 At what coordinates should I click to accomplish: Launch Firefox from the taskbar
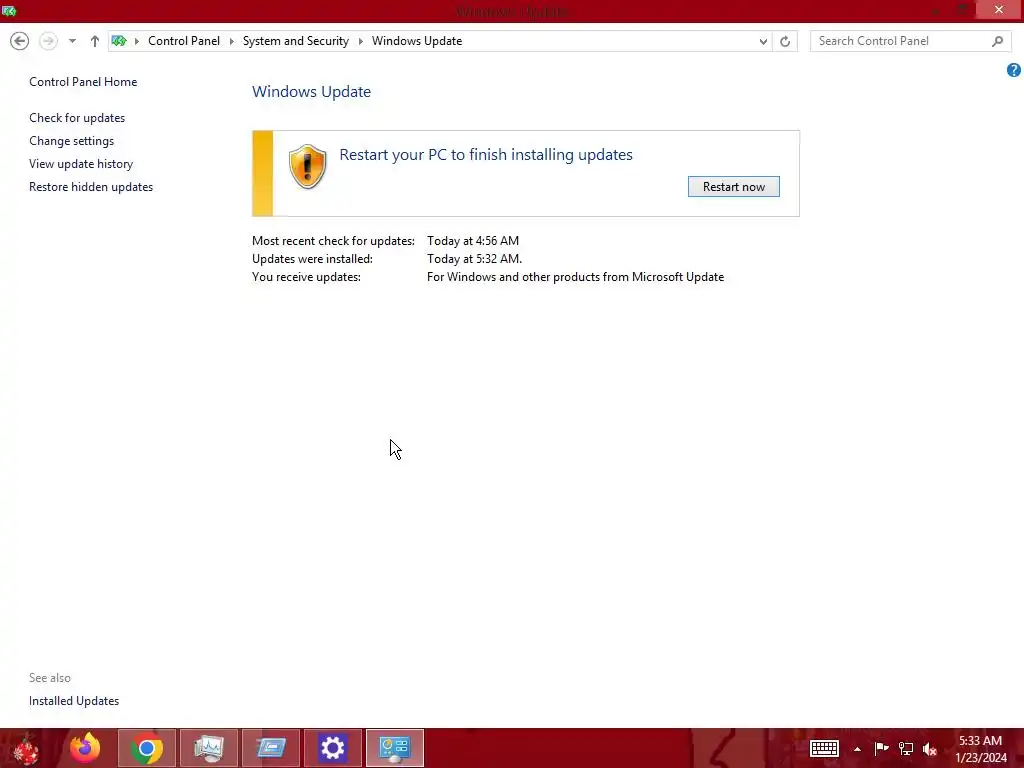click(x=85, y=748)
